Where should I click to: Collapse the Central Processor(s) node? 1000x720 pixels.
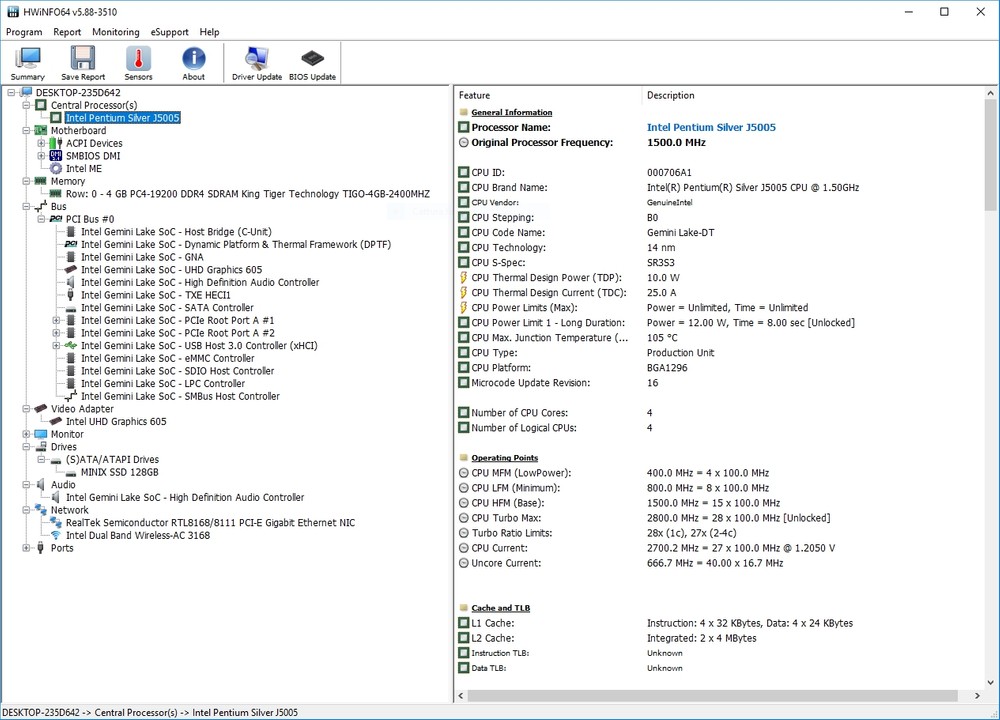[x=26, y=105]
